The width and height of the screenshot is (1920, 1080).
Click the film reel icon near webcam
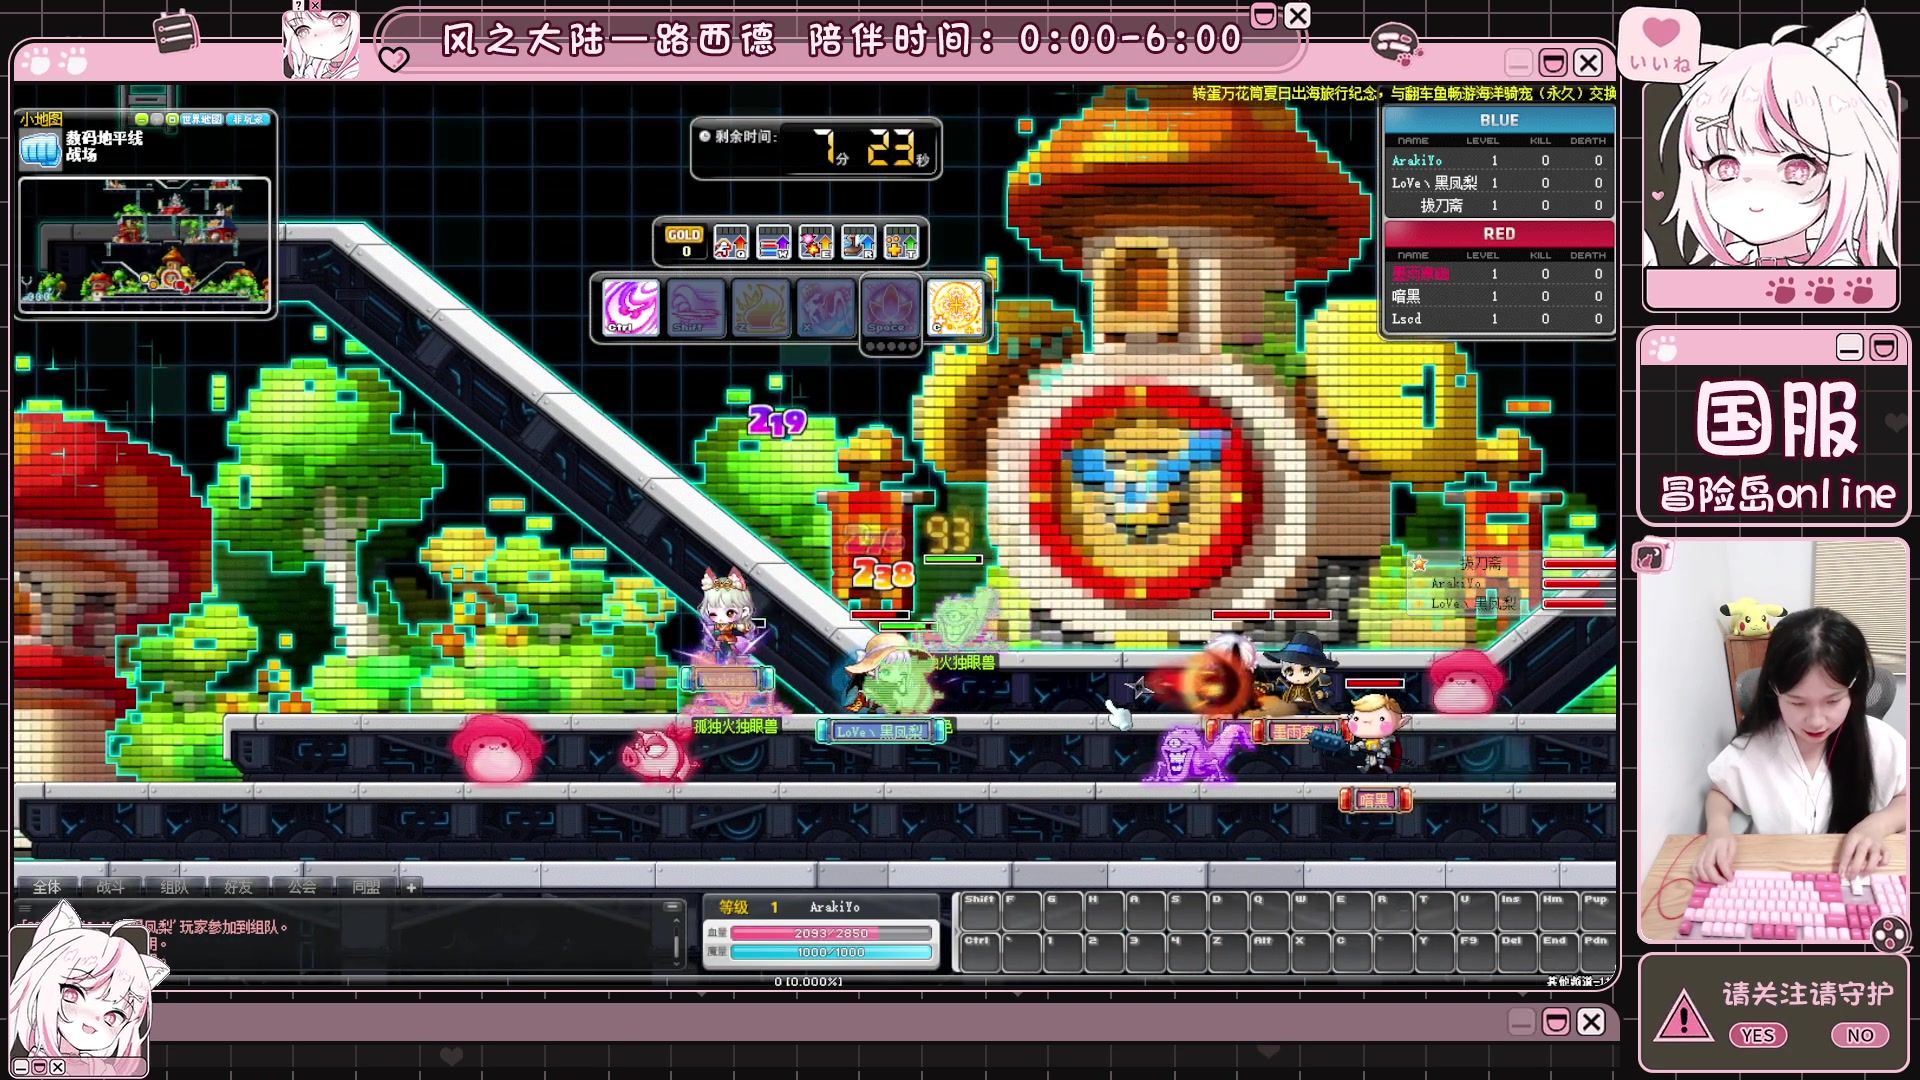coord(1889,934)
